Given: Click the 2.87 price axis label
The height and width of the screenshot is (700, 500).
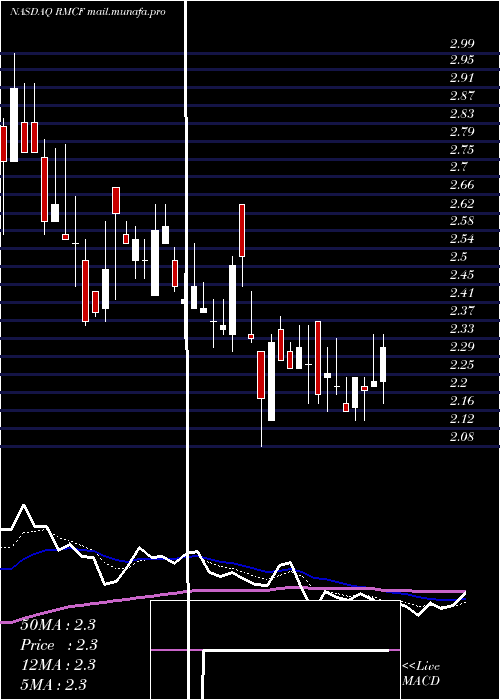Looking at the screenshot, I should click(462, 96).
